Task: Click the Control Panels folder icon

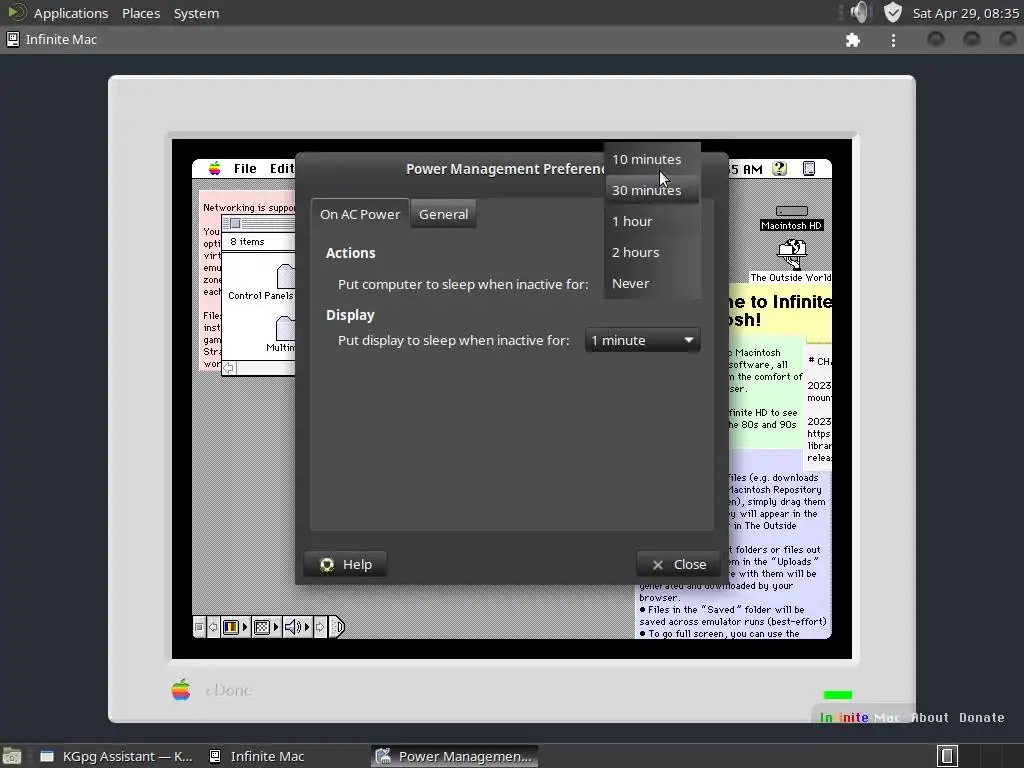Action: pyautogui.click(x=285, y=276)
